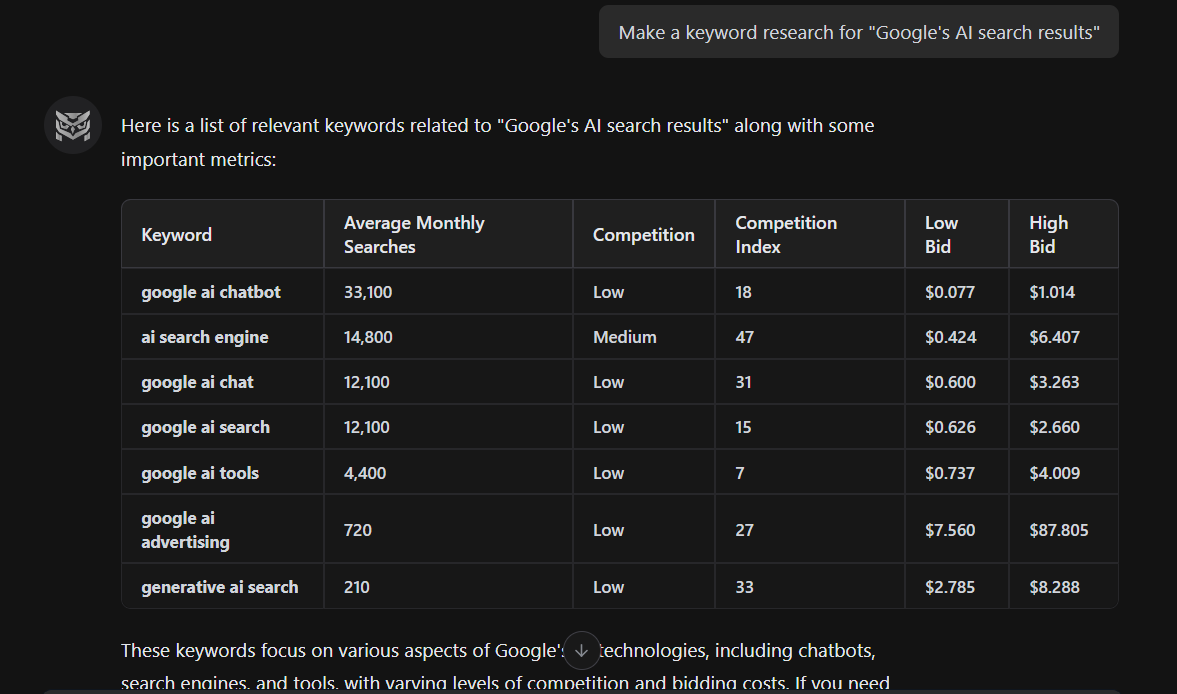Click the scroll-to-bottom arrow icon
This screenshot has height=694, width=1177.
coord(581,650)
